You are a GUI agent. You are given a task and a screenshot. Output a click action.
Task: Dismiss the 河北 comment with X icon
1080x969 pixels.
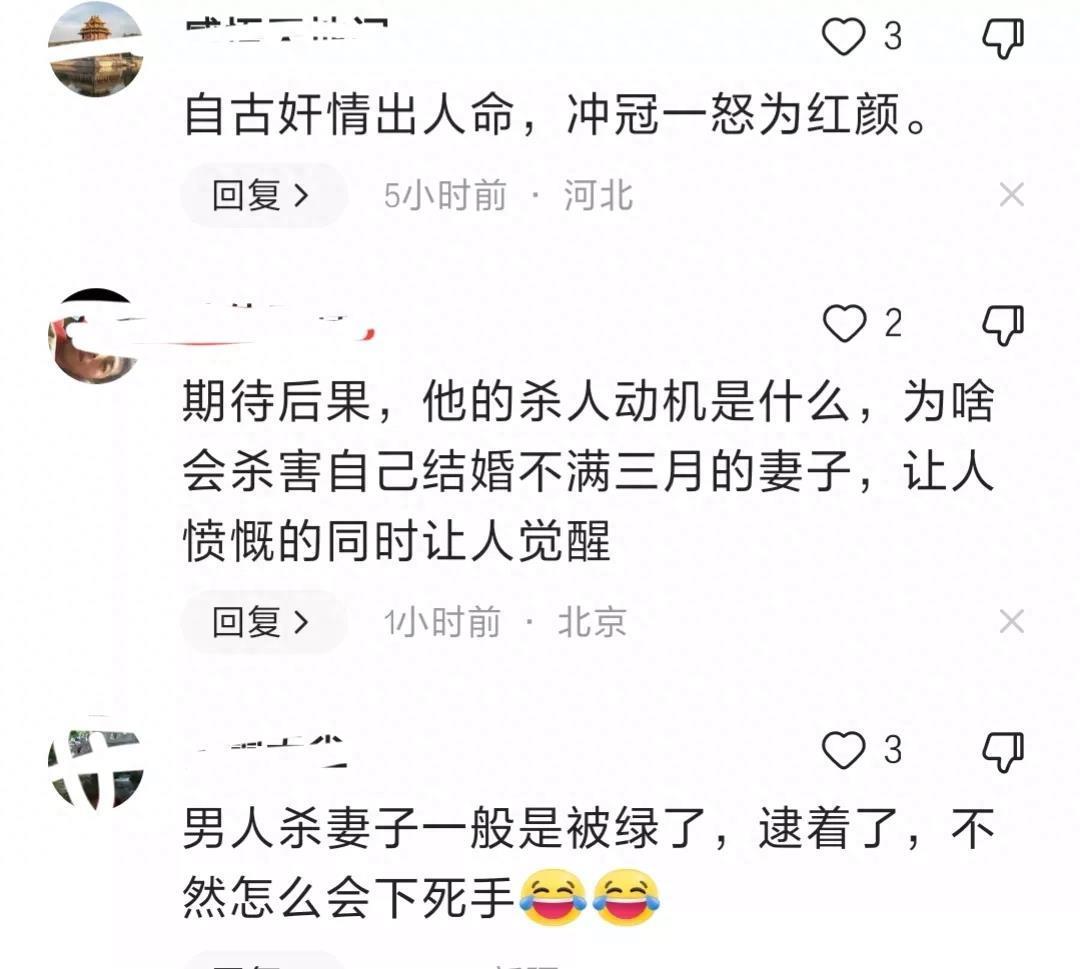[x=1011, y=195]
